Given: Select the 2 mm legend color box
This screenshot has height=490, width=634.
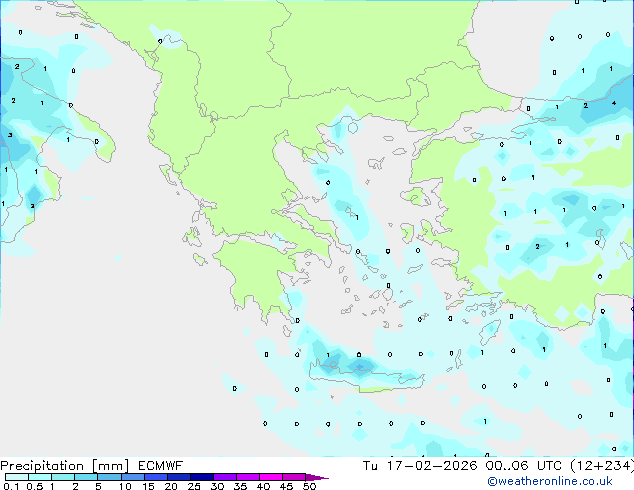Looking at the screenshot, I should point(86,477).
